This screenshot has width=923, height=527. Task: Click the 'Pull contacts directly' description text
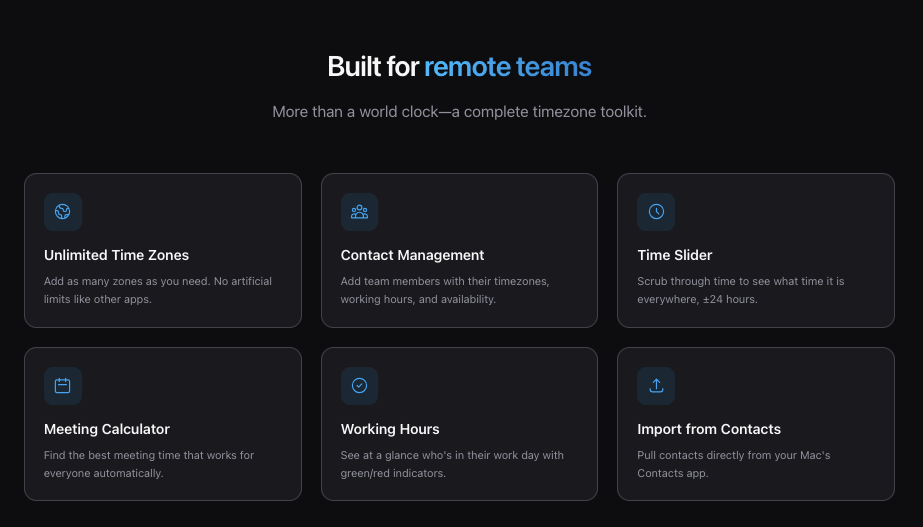tap(733, 464)
